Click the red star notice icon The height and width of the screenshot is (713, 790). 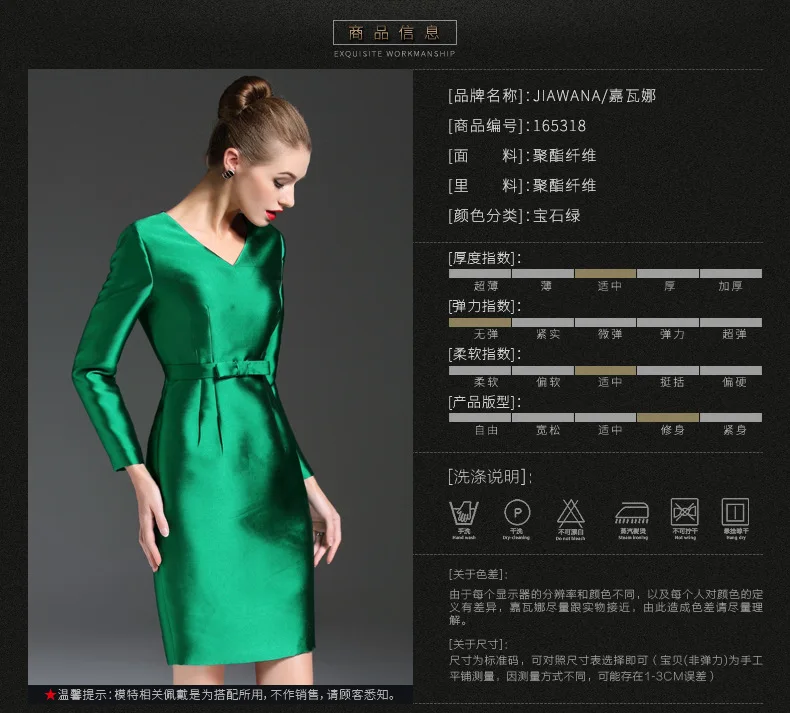[50, 695]
